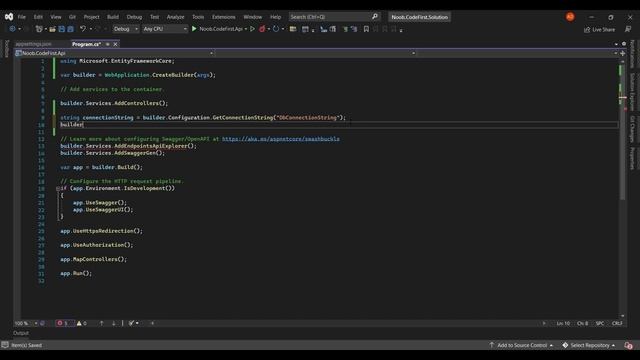Pin the Program.cs tab
Viewport: 640px width, 360px height.
pyautogui.click(x=108, y=44)
